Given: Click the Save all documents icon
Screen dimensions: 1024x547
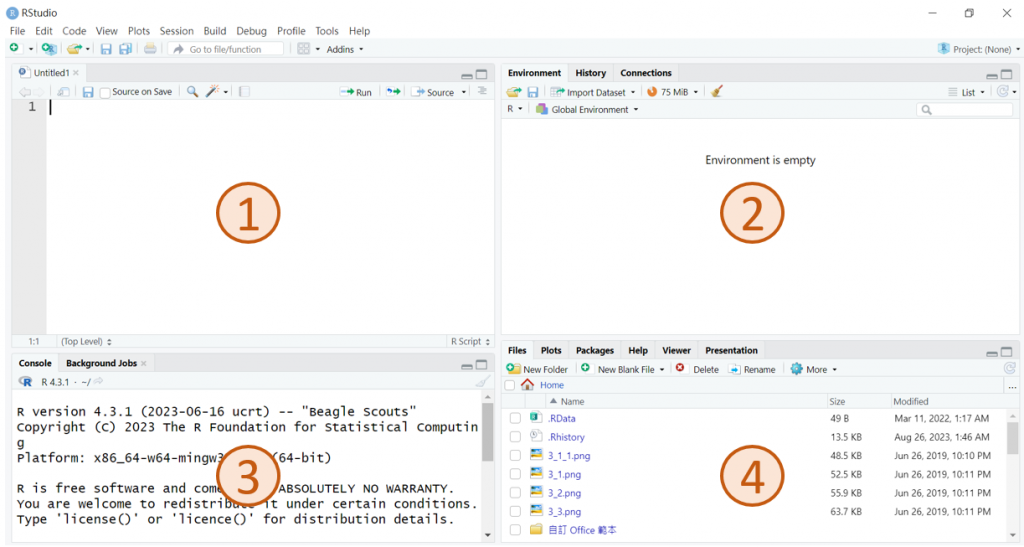Looking at the screenshot, I should pyautogui.click(x=125, y=49).
